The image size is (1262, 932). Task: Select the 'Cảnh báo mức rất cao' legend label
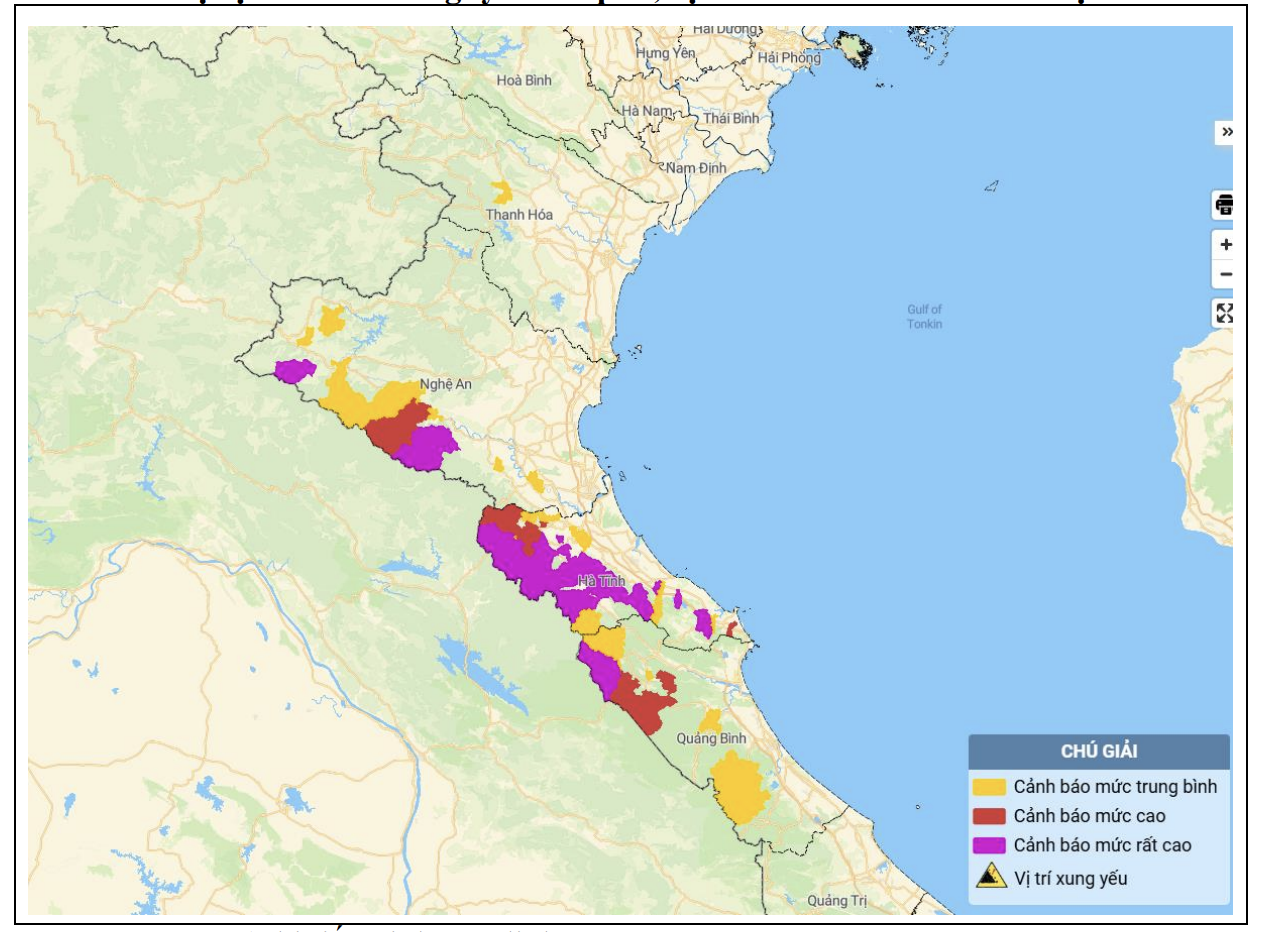pos(1102,846)
